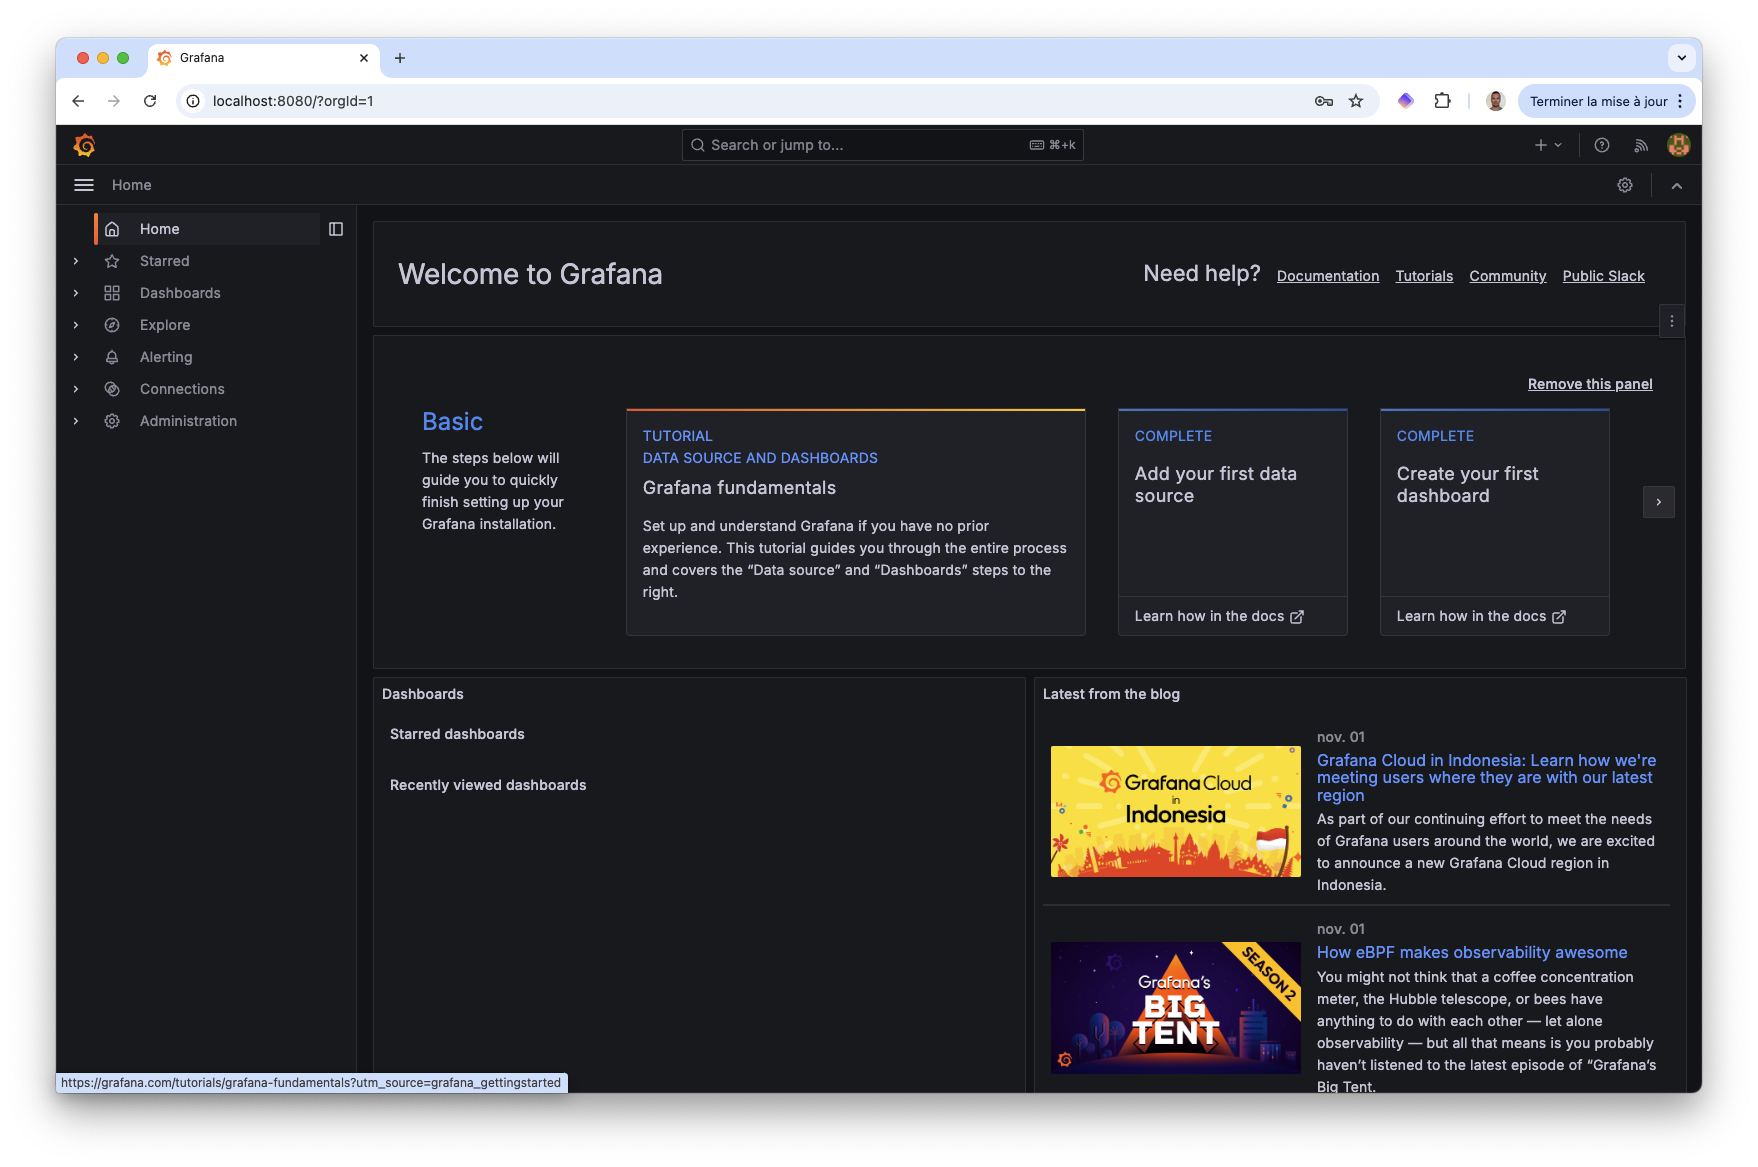This screenshot has width=1758, height=1167.
Task: Click Remove this panel
Action: tap(1589, 384)
